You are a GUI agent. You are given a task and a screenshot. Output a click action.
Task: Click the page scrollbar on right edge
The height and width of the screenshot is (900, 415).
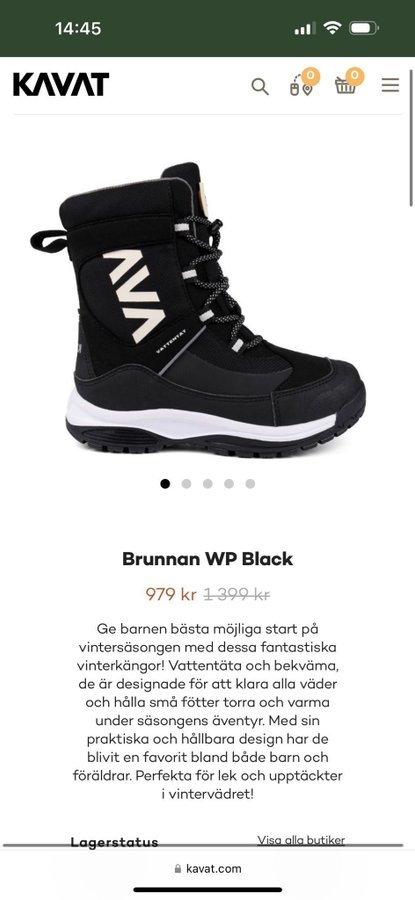411,138
